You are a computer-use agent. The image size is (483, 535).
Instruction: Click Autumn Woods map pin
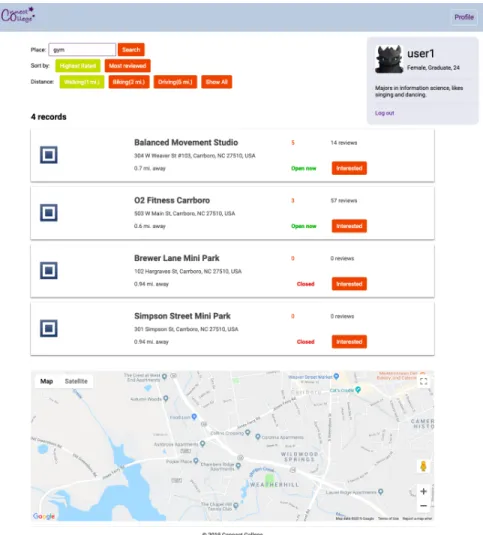click(x=166, y=398)
